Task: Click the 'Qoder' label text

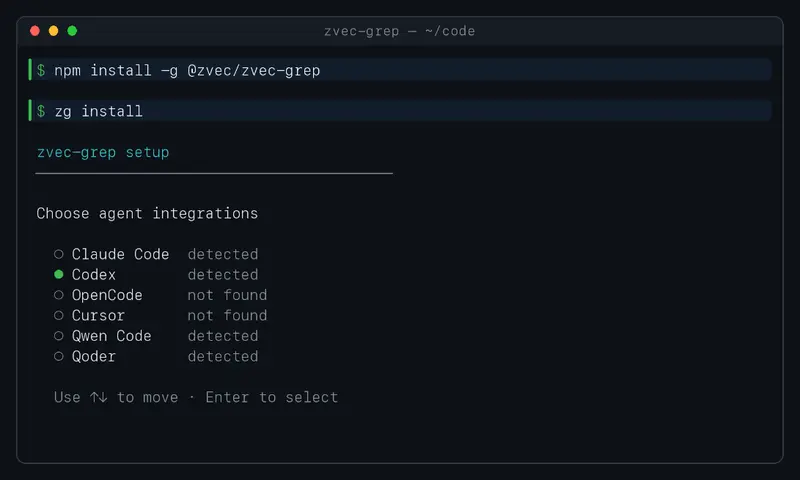Action: [x=94, y=356]
